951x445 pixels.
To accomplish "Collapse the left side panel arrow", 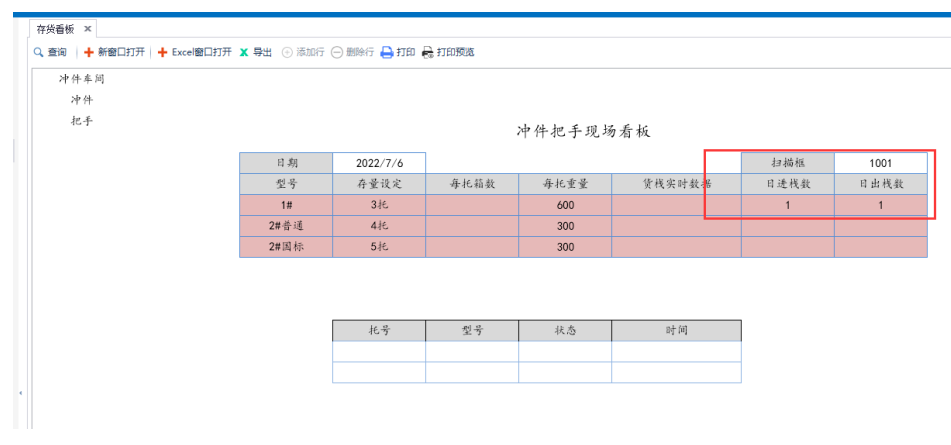I will (21, 393).
